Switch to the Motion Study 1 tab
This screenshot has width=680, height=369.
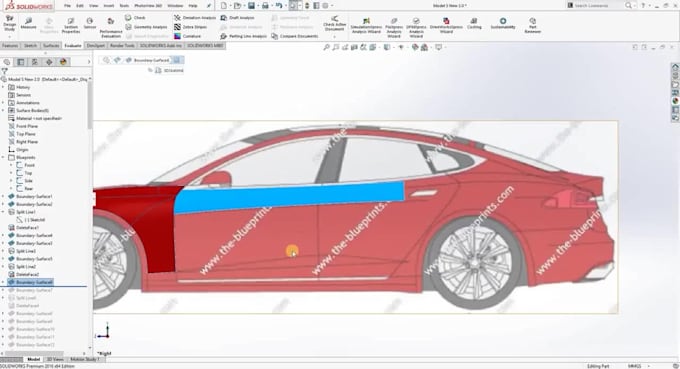[x=85, y=359]
